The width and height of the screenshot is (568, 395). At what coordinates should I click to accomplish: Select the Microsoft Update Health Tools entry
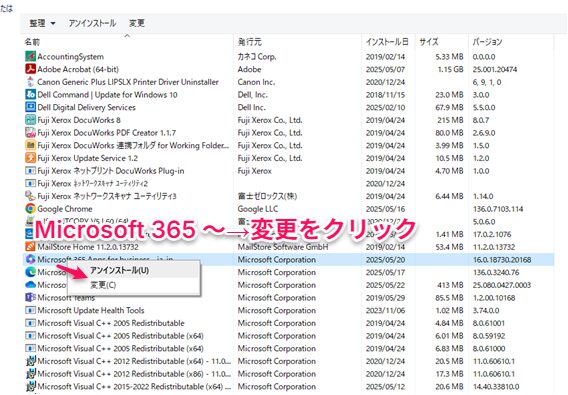(91, 310)
